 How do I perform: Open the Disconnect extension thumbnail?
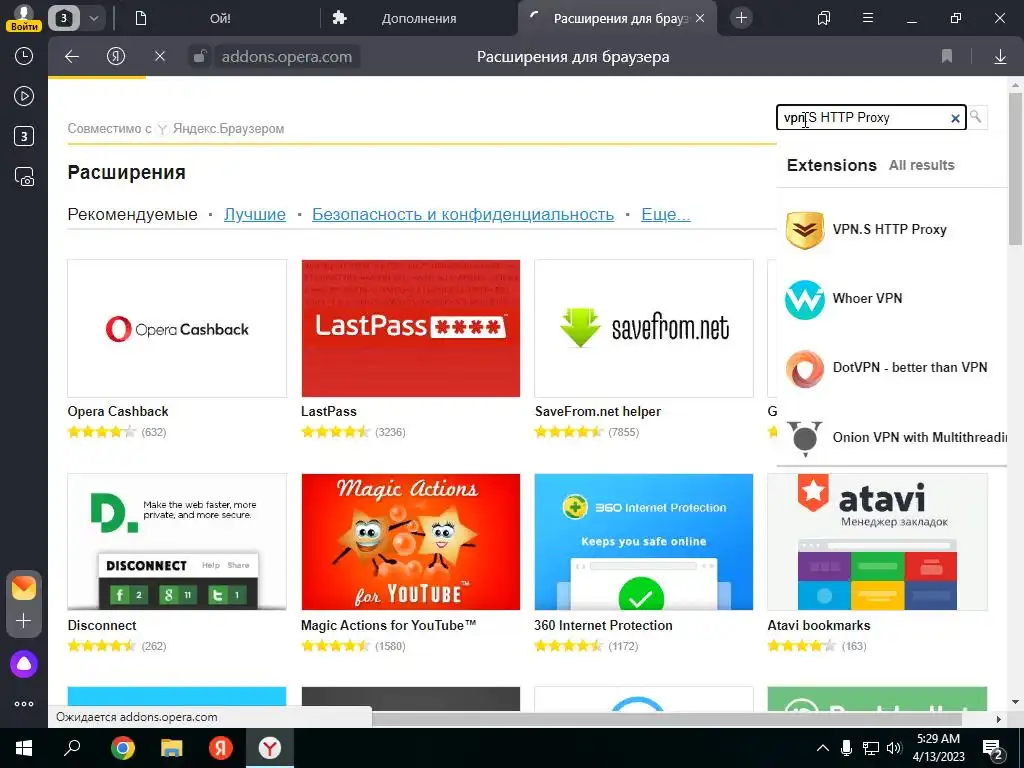(x=177, y=542)
